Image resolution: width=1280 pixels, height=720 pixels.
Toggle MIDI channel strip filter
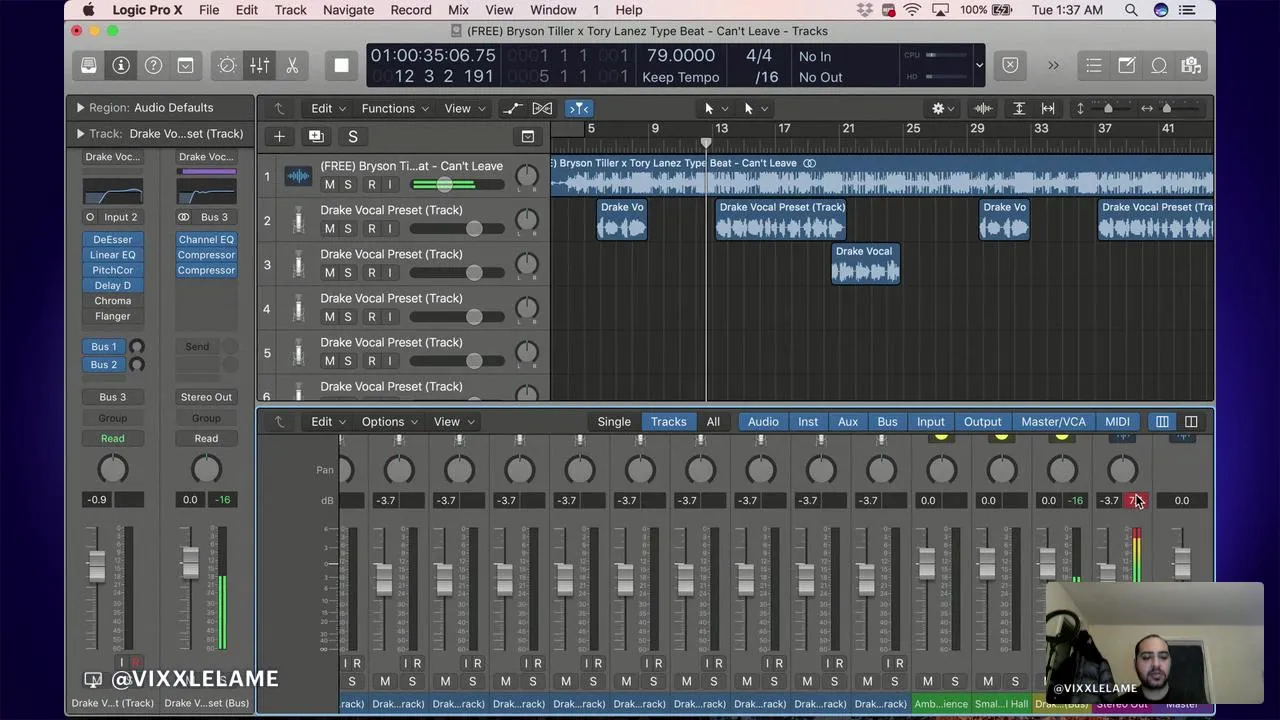coord(1117,421)
